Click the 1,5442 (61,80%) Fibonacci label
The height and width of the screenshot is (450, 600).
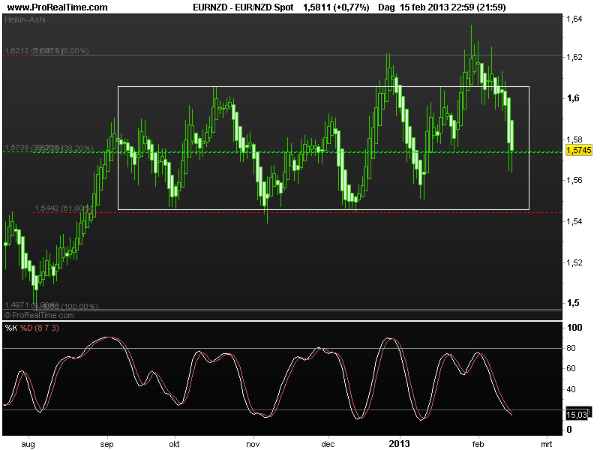tap(64, 208)
